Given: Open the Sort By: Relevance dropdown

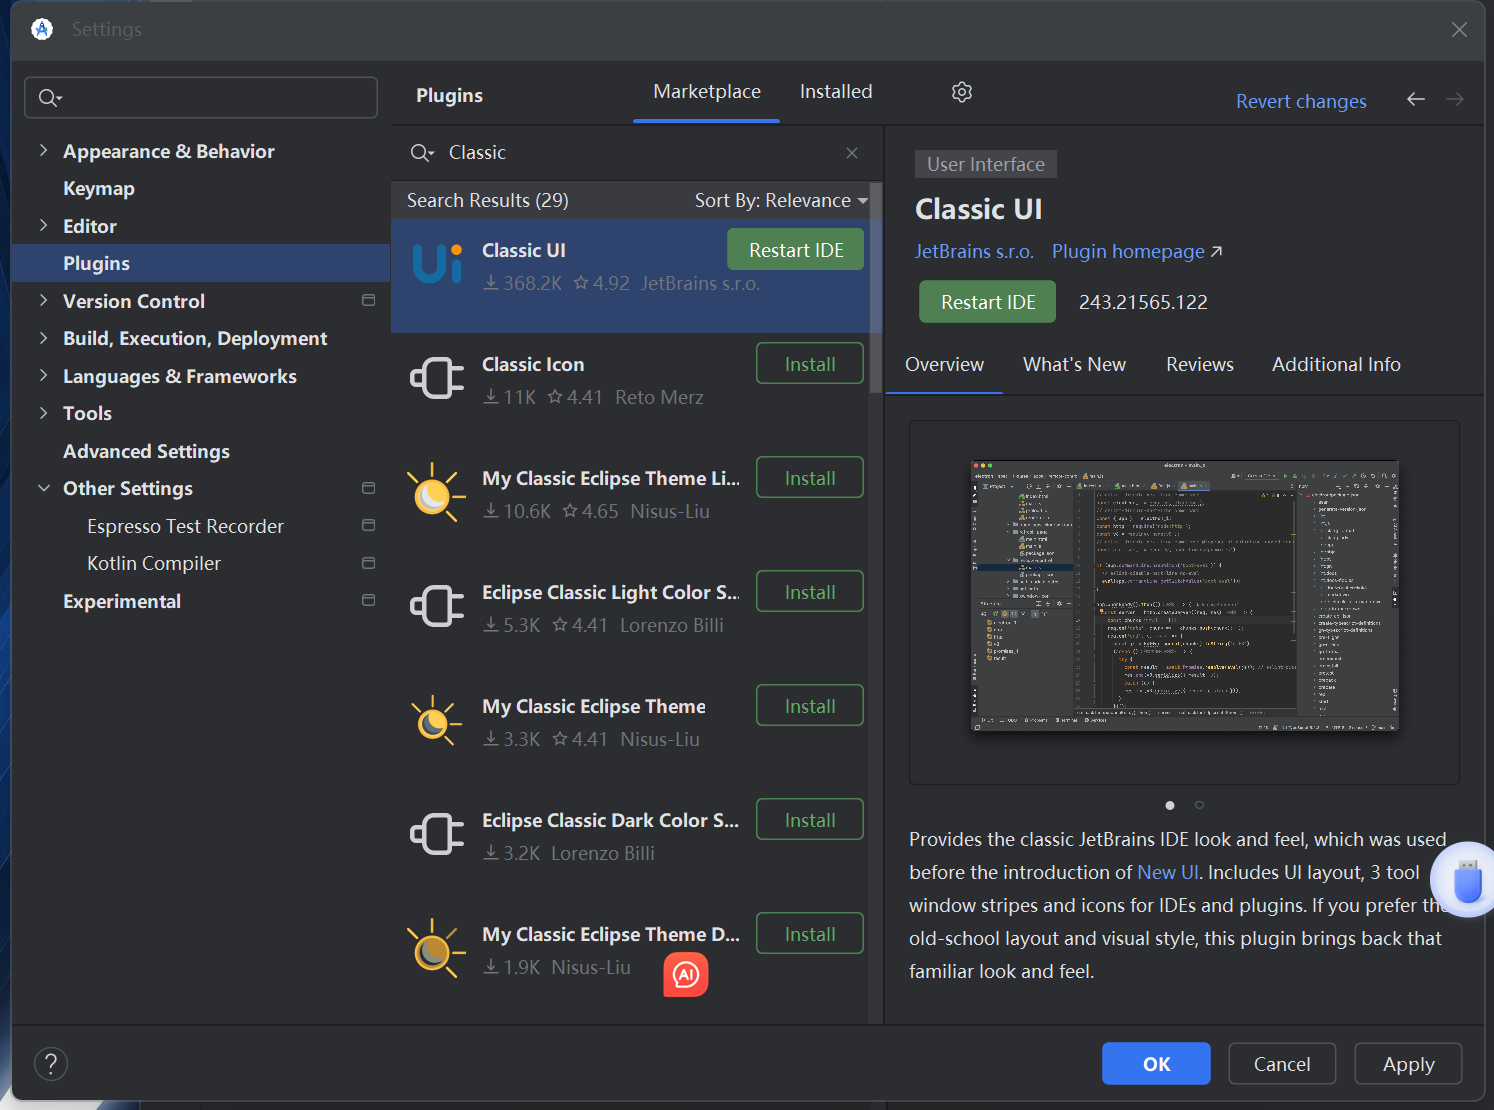Looking at the screenshot, I should [781, 201].
